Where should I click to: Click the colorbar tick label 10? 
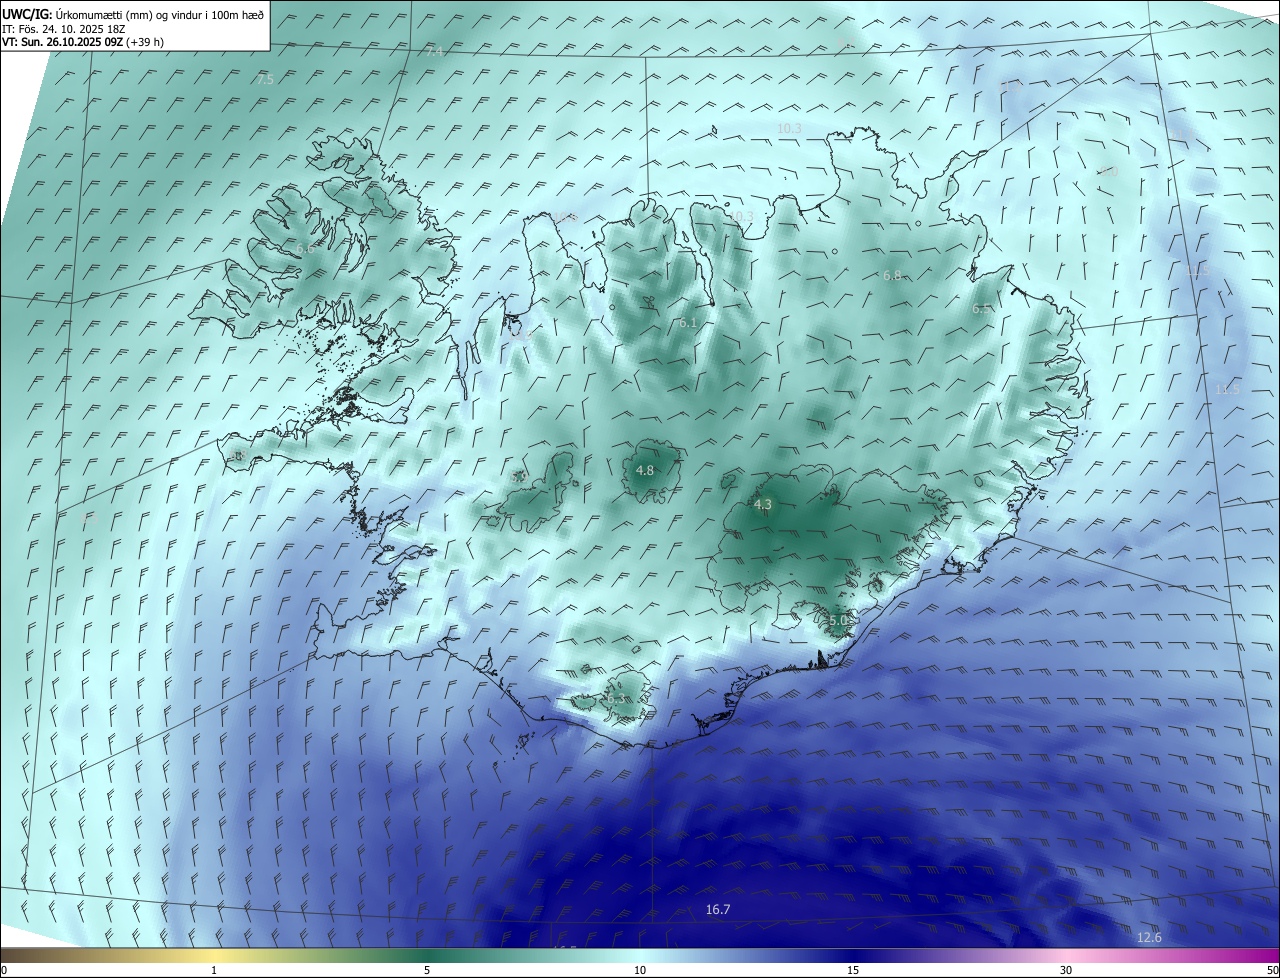pos(640,970)
